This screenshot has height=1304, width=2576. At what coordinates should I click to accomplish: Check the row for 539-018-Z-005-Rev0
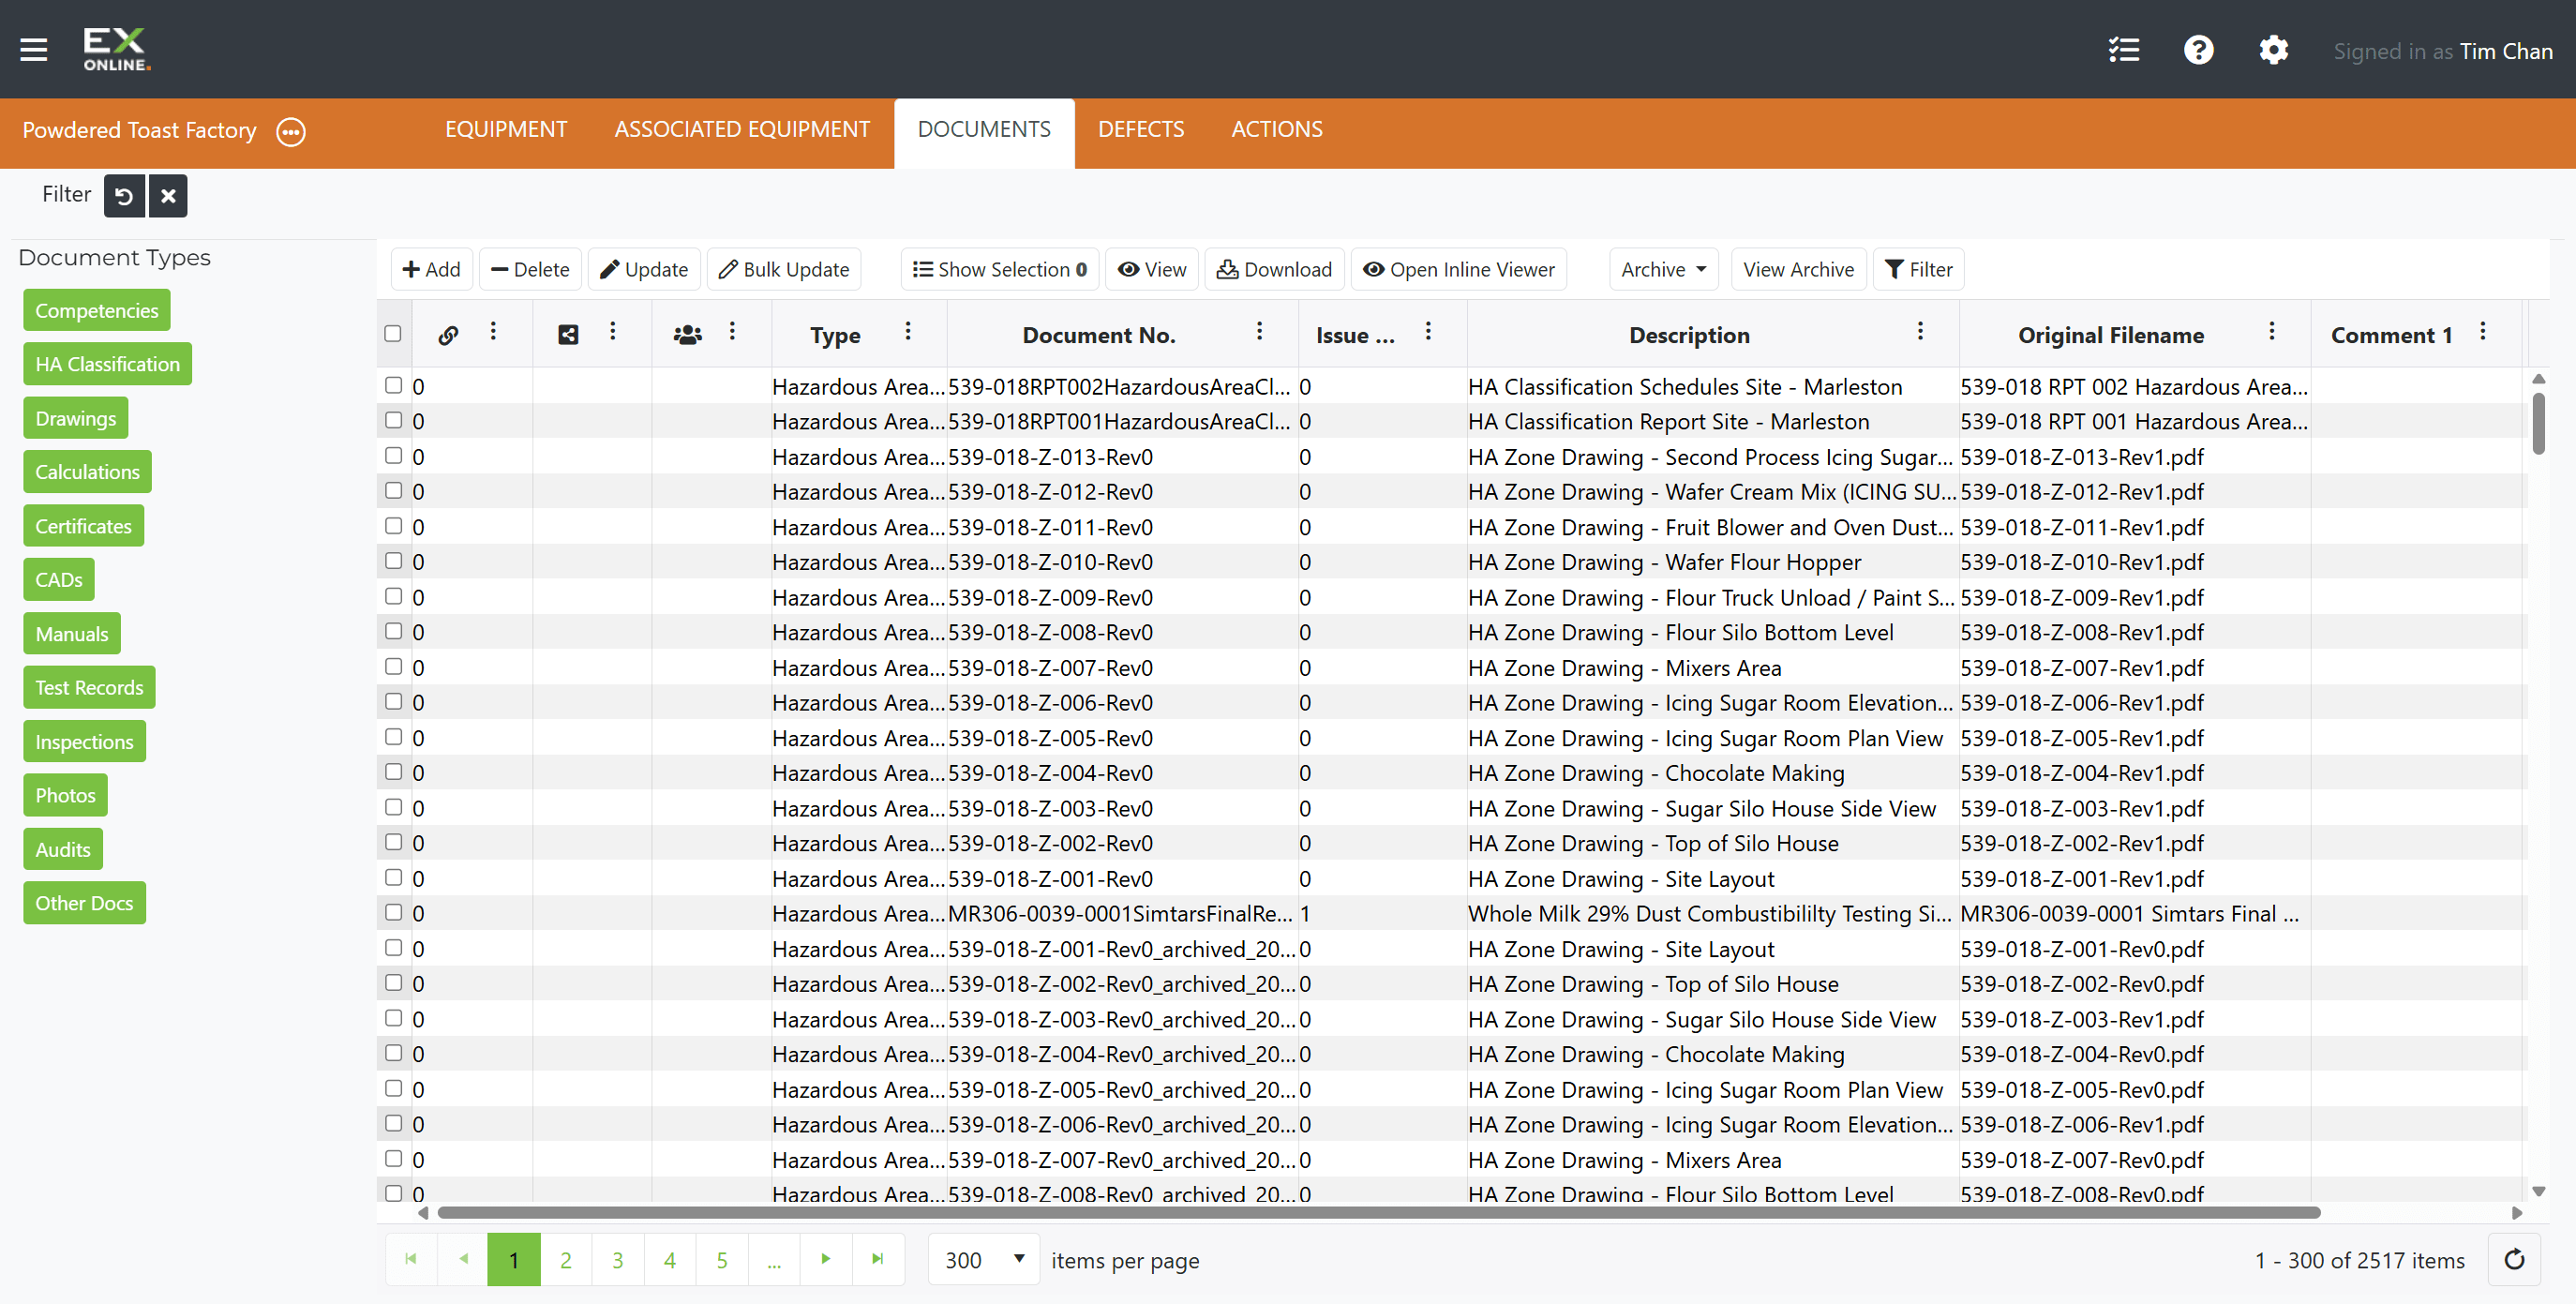click(394, 736)
